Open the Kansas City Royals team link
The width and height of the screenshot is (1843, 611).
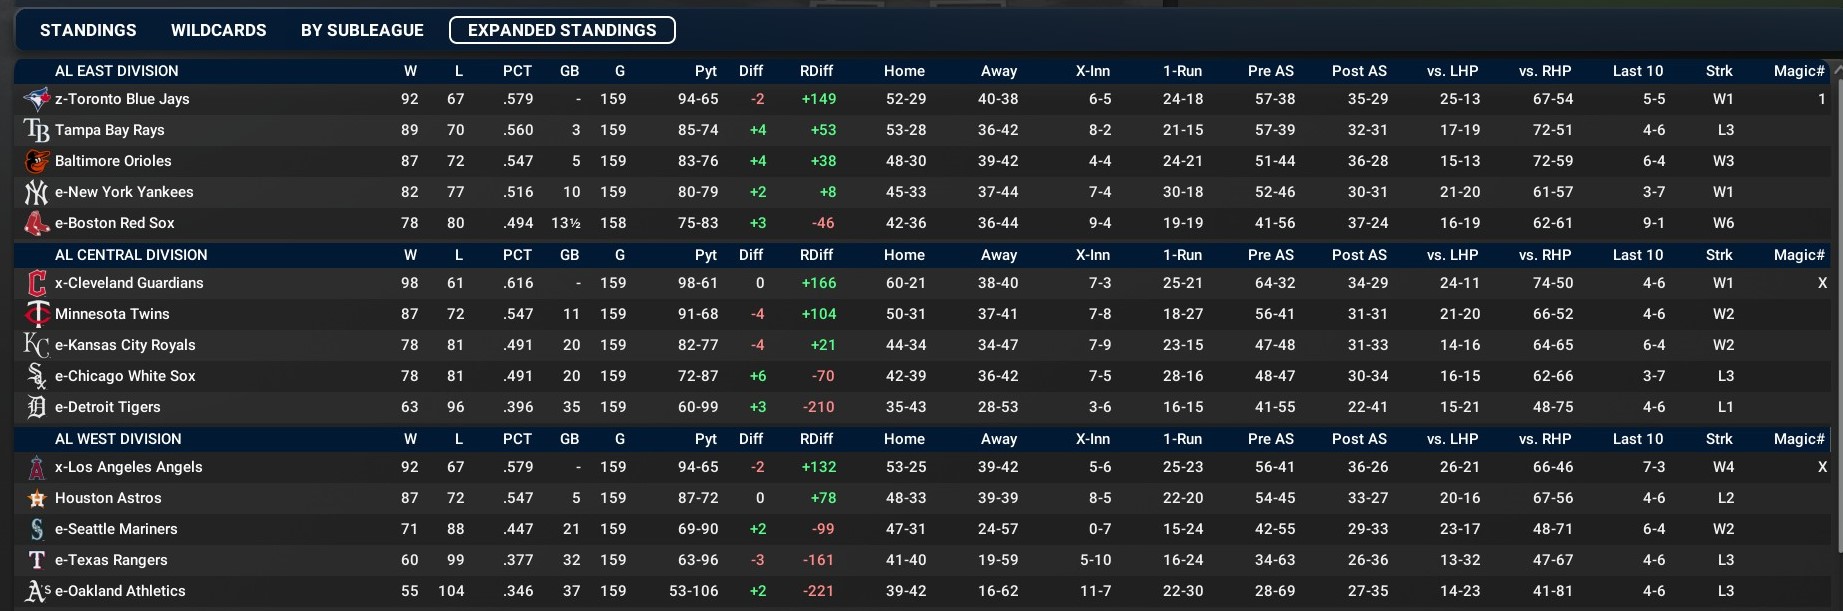(125, 345)
